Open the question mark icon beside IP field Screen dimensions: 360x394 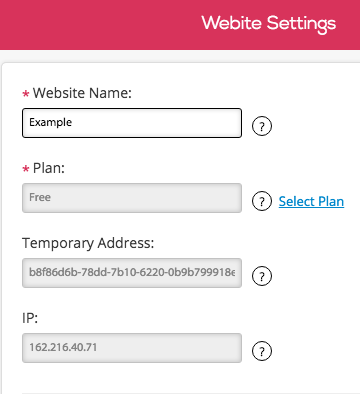point(262,351)
